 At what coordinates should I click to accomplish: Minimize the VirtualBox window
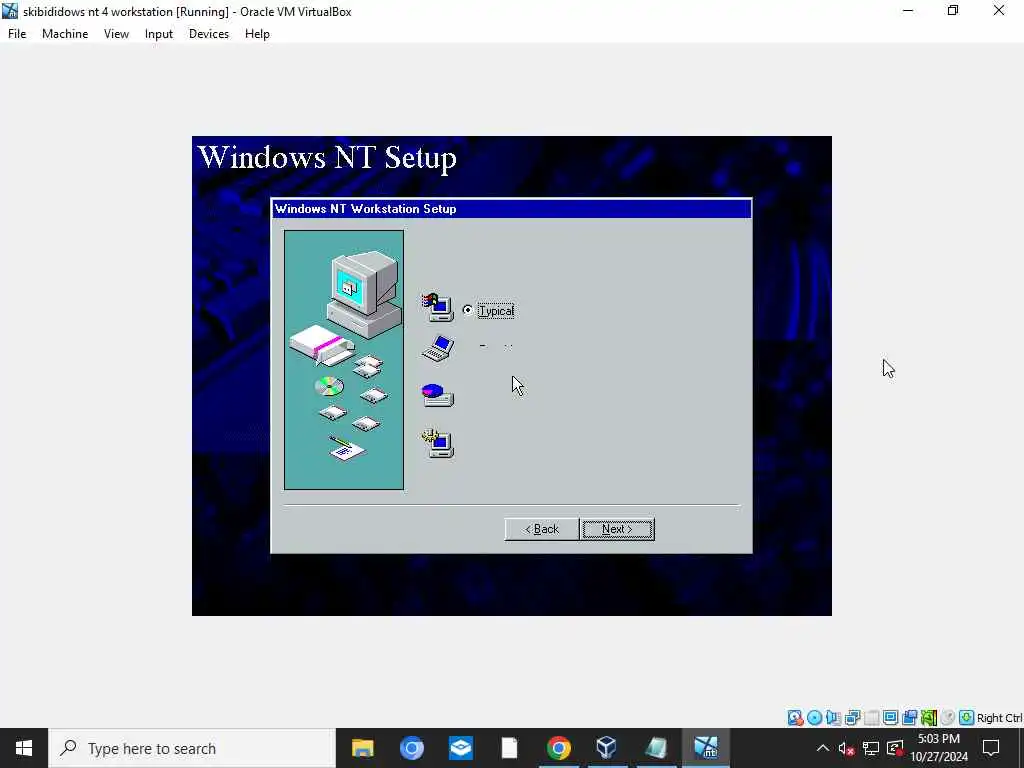pos(908,11)
